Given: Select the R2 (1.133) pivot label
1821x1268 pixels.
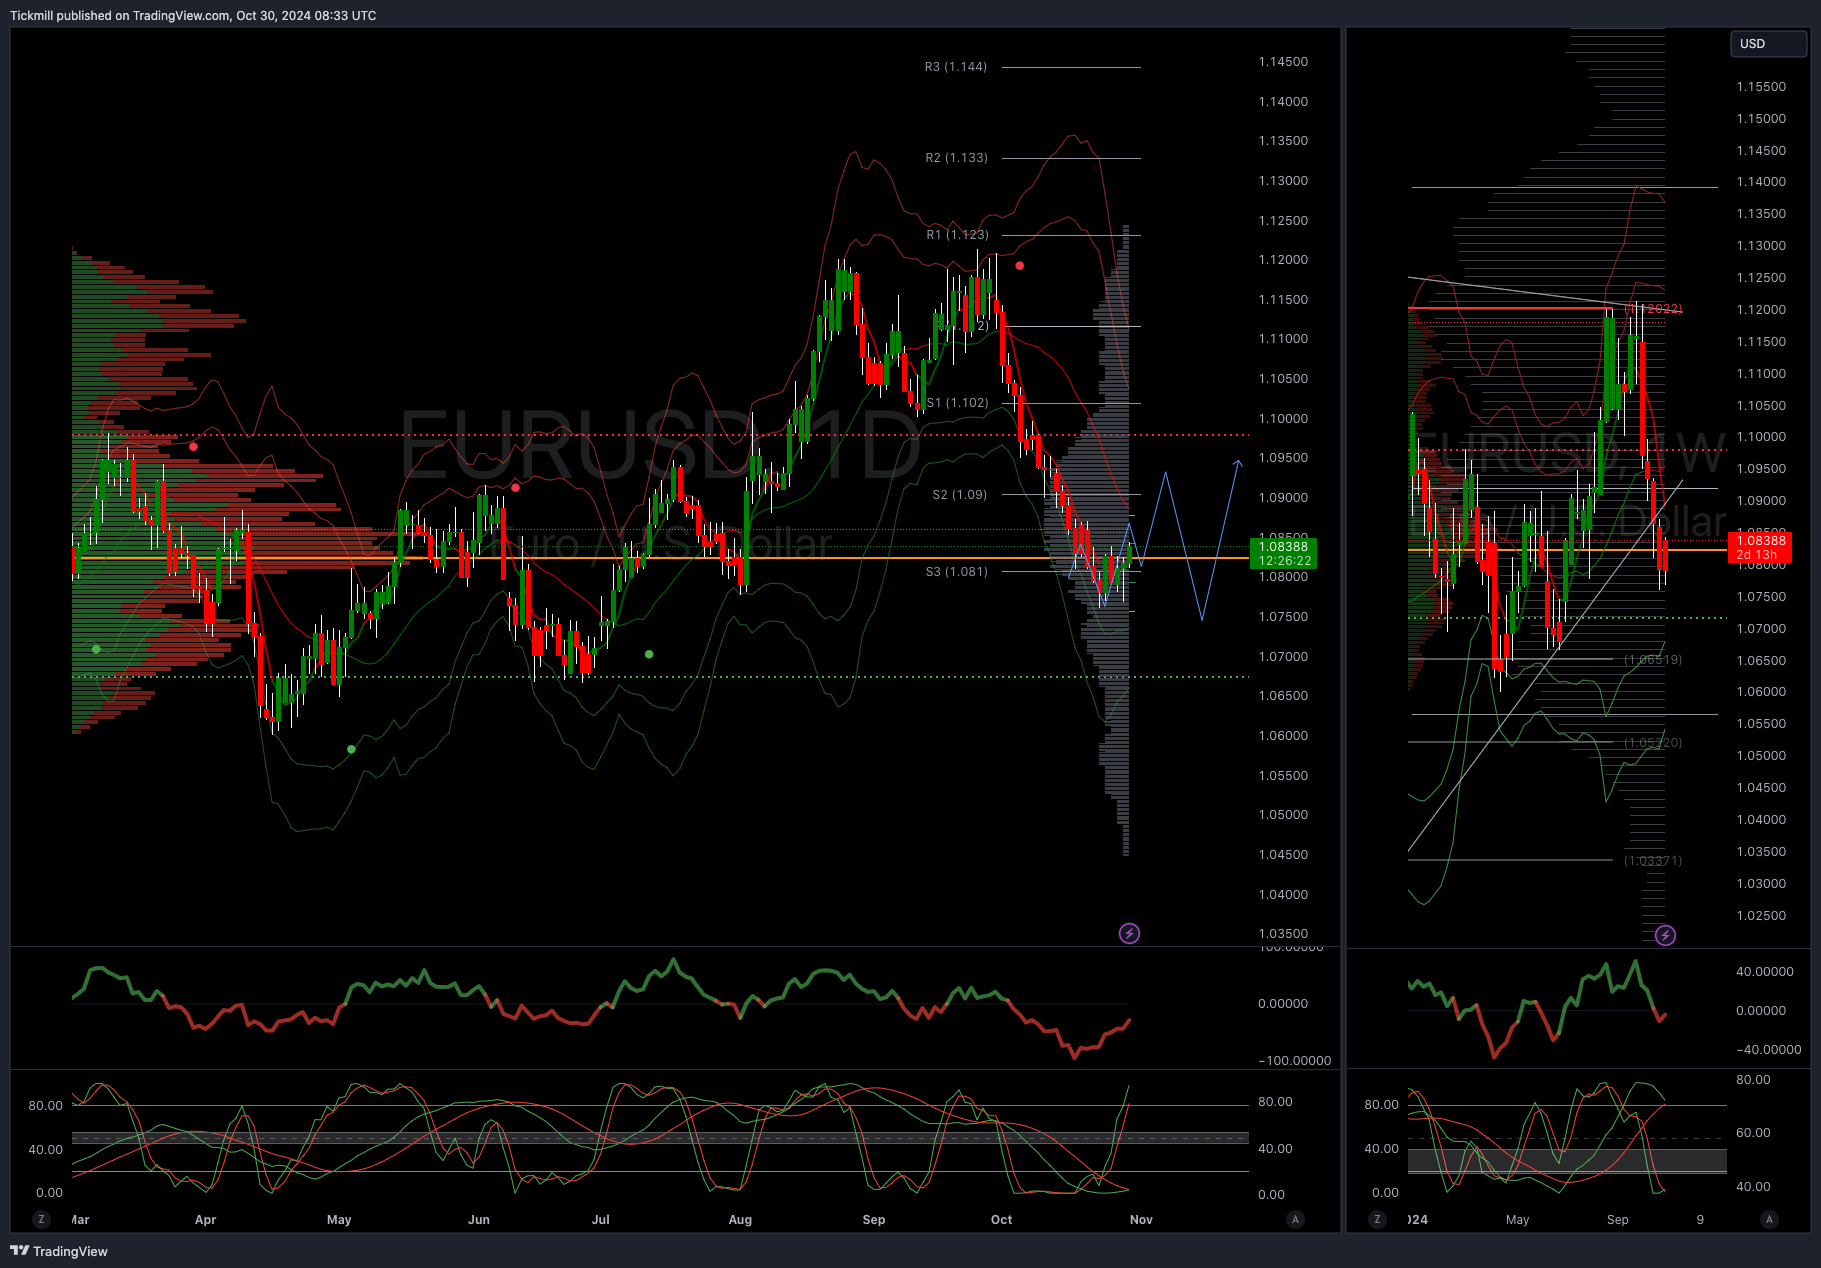Looking at the screenshot, I should (956, 158).
